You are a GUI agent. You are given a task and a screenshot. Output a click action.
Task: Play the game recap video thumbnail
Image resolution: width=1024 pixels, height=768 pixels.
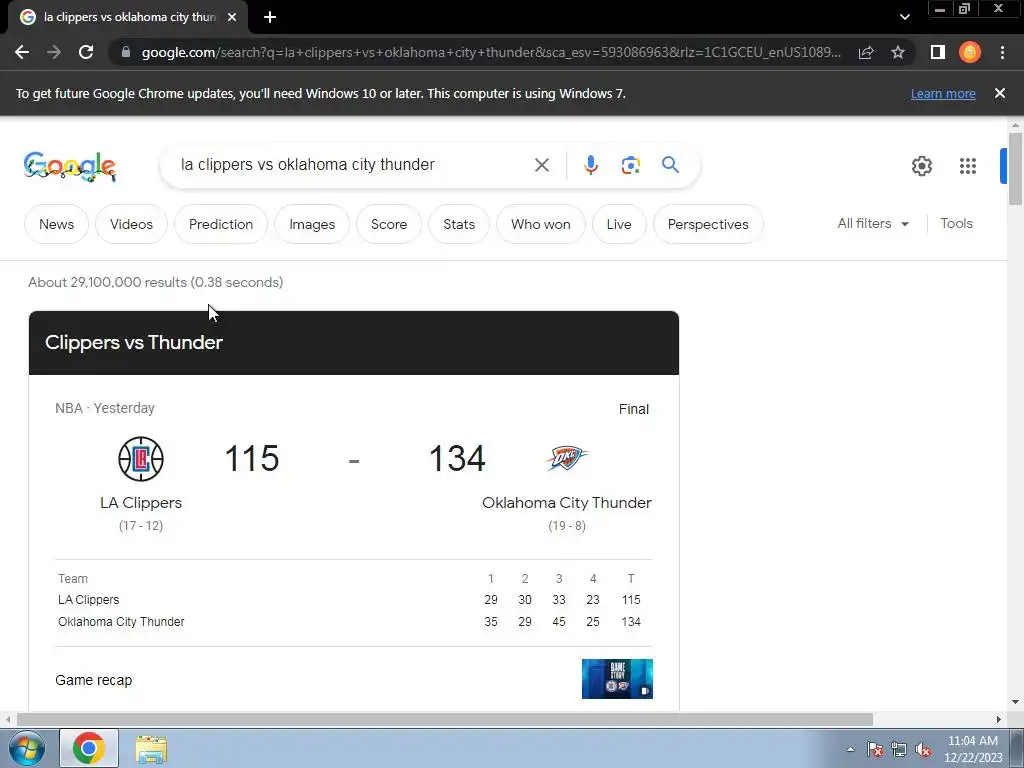point(617,679)
